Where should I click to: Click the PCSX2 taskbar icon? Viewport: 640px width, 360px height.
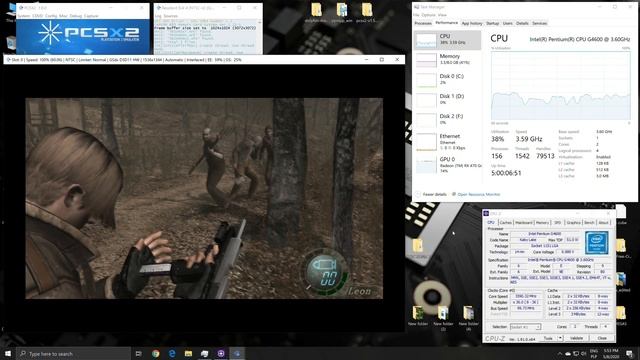pyautogui.click(x=237, y=353)
